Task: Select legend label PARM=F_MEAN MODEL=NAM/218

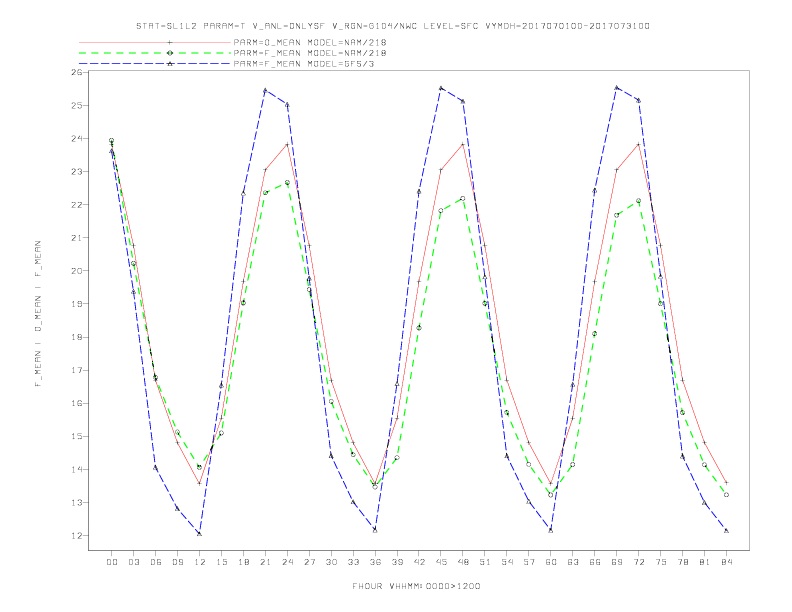Action: (310, 53)
